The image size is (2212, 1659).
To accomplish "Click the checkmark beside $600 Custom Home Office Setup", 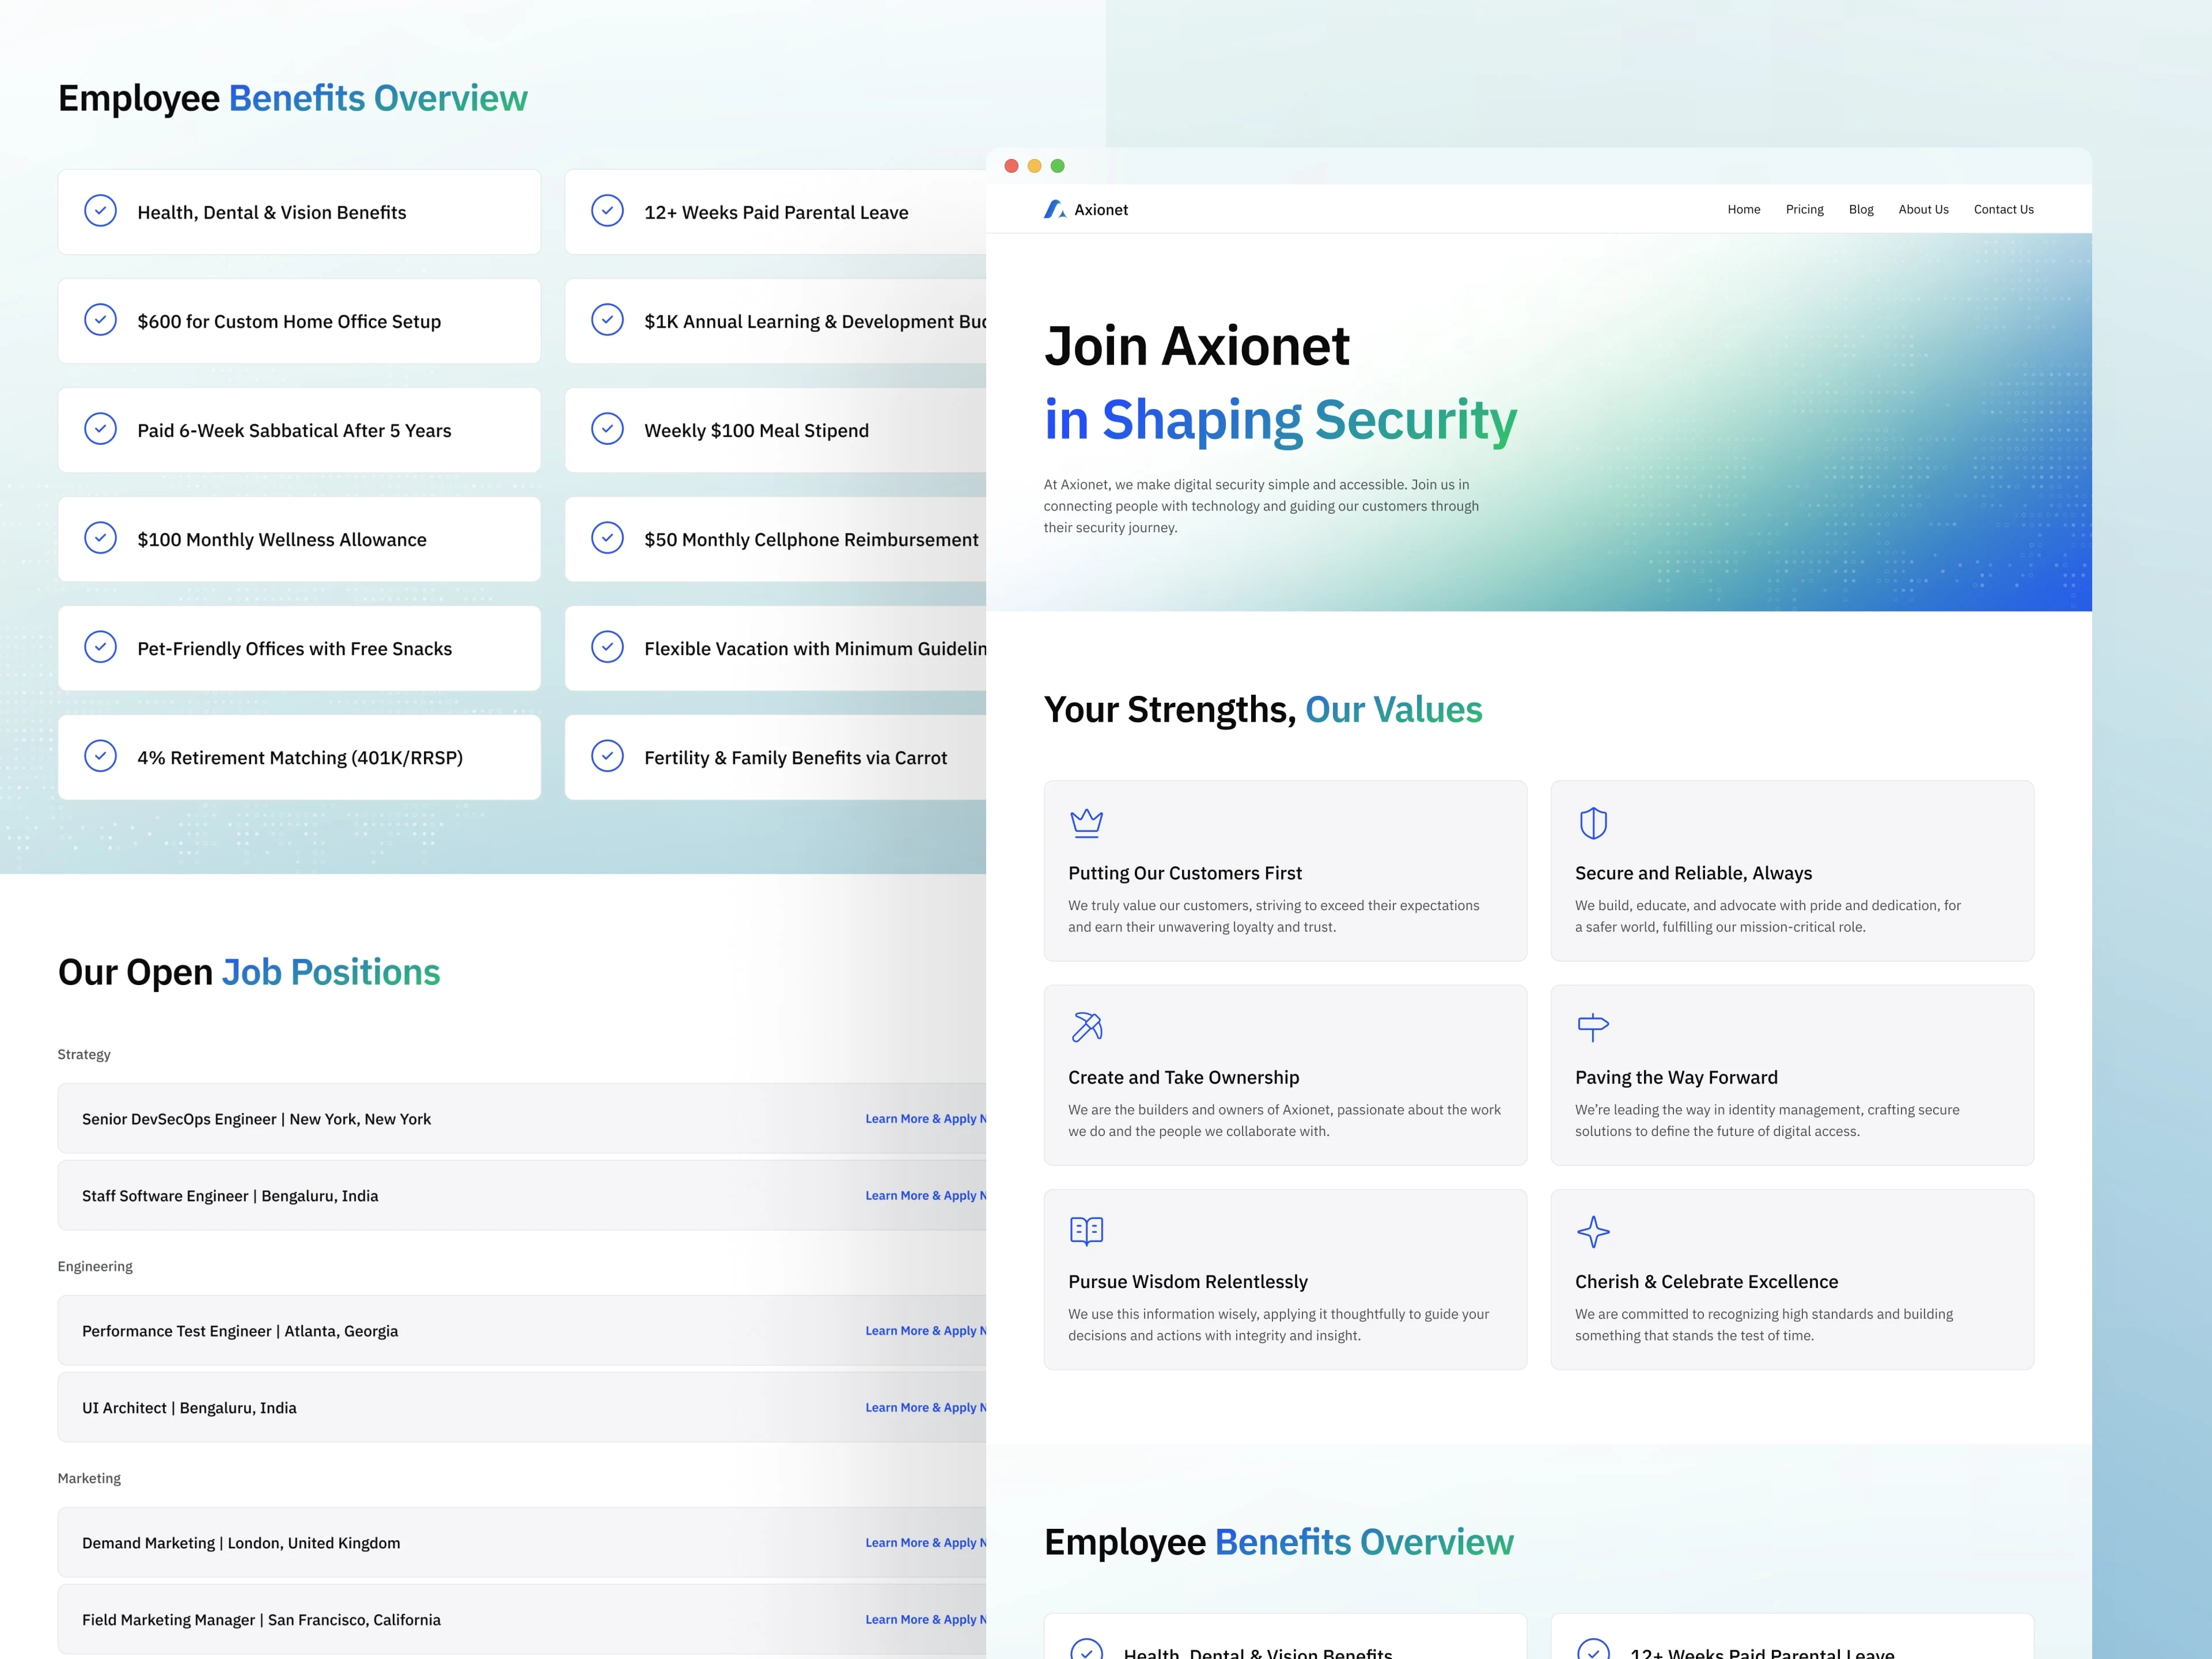I will point(100,320).
